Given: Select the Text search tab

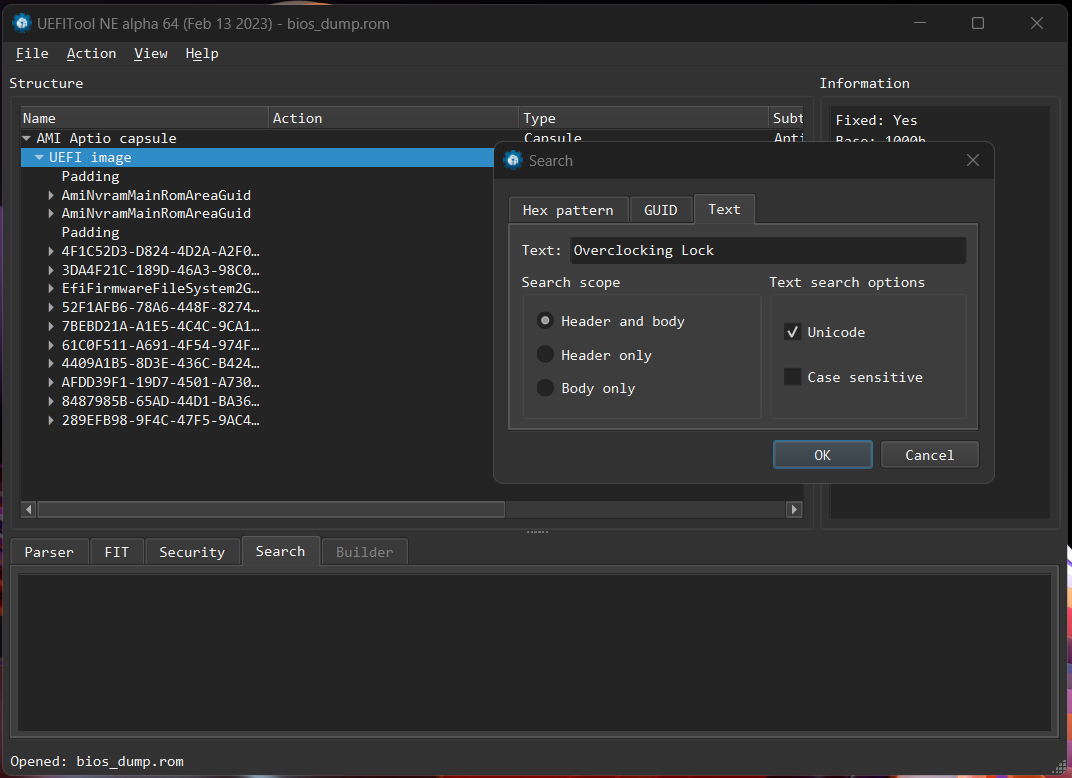Looking at the screenshot, I should [x=724, y=209].
